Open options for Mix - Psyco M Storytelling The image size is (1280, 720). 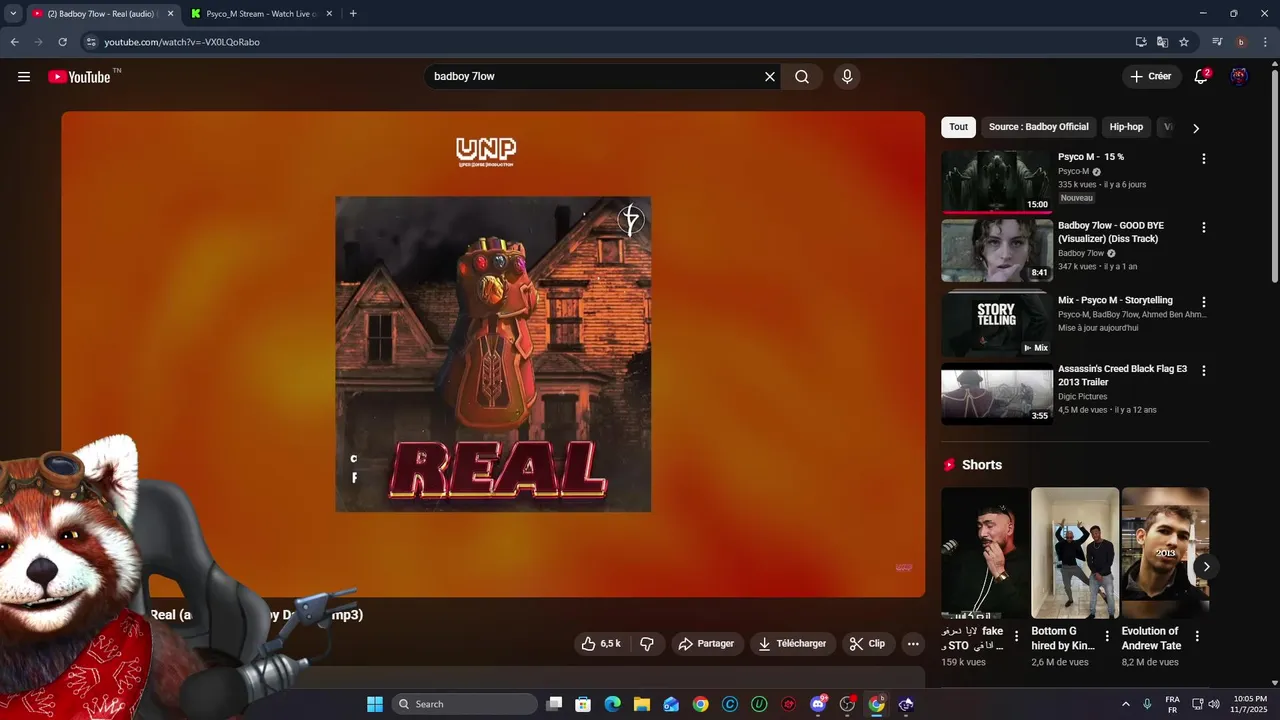point(1203,302)
